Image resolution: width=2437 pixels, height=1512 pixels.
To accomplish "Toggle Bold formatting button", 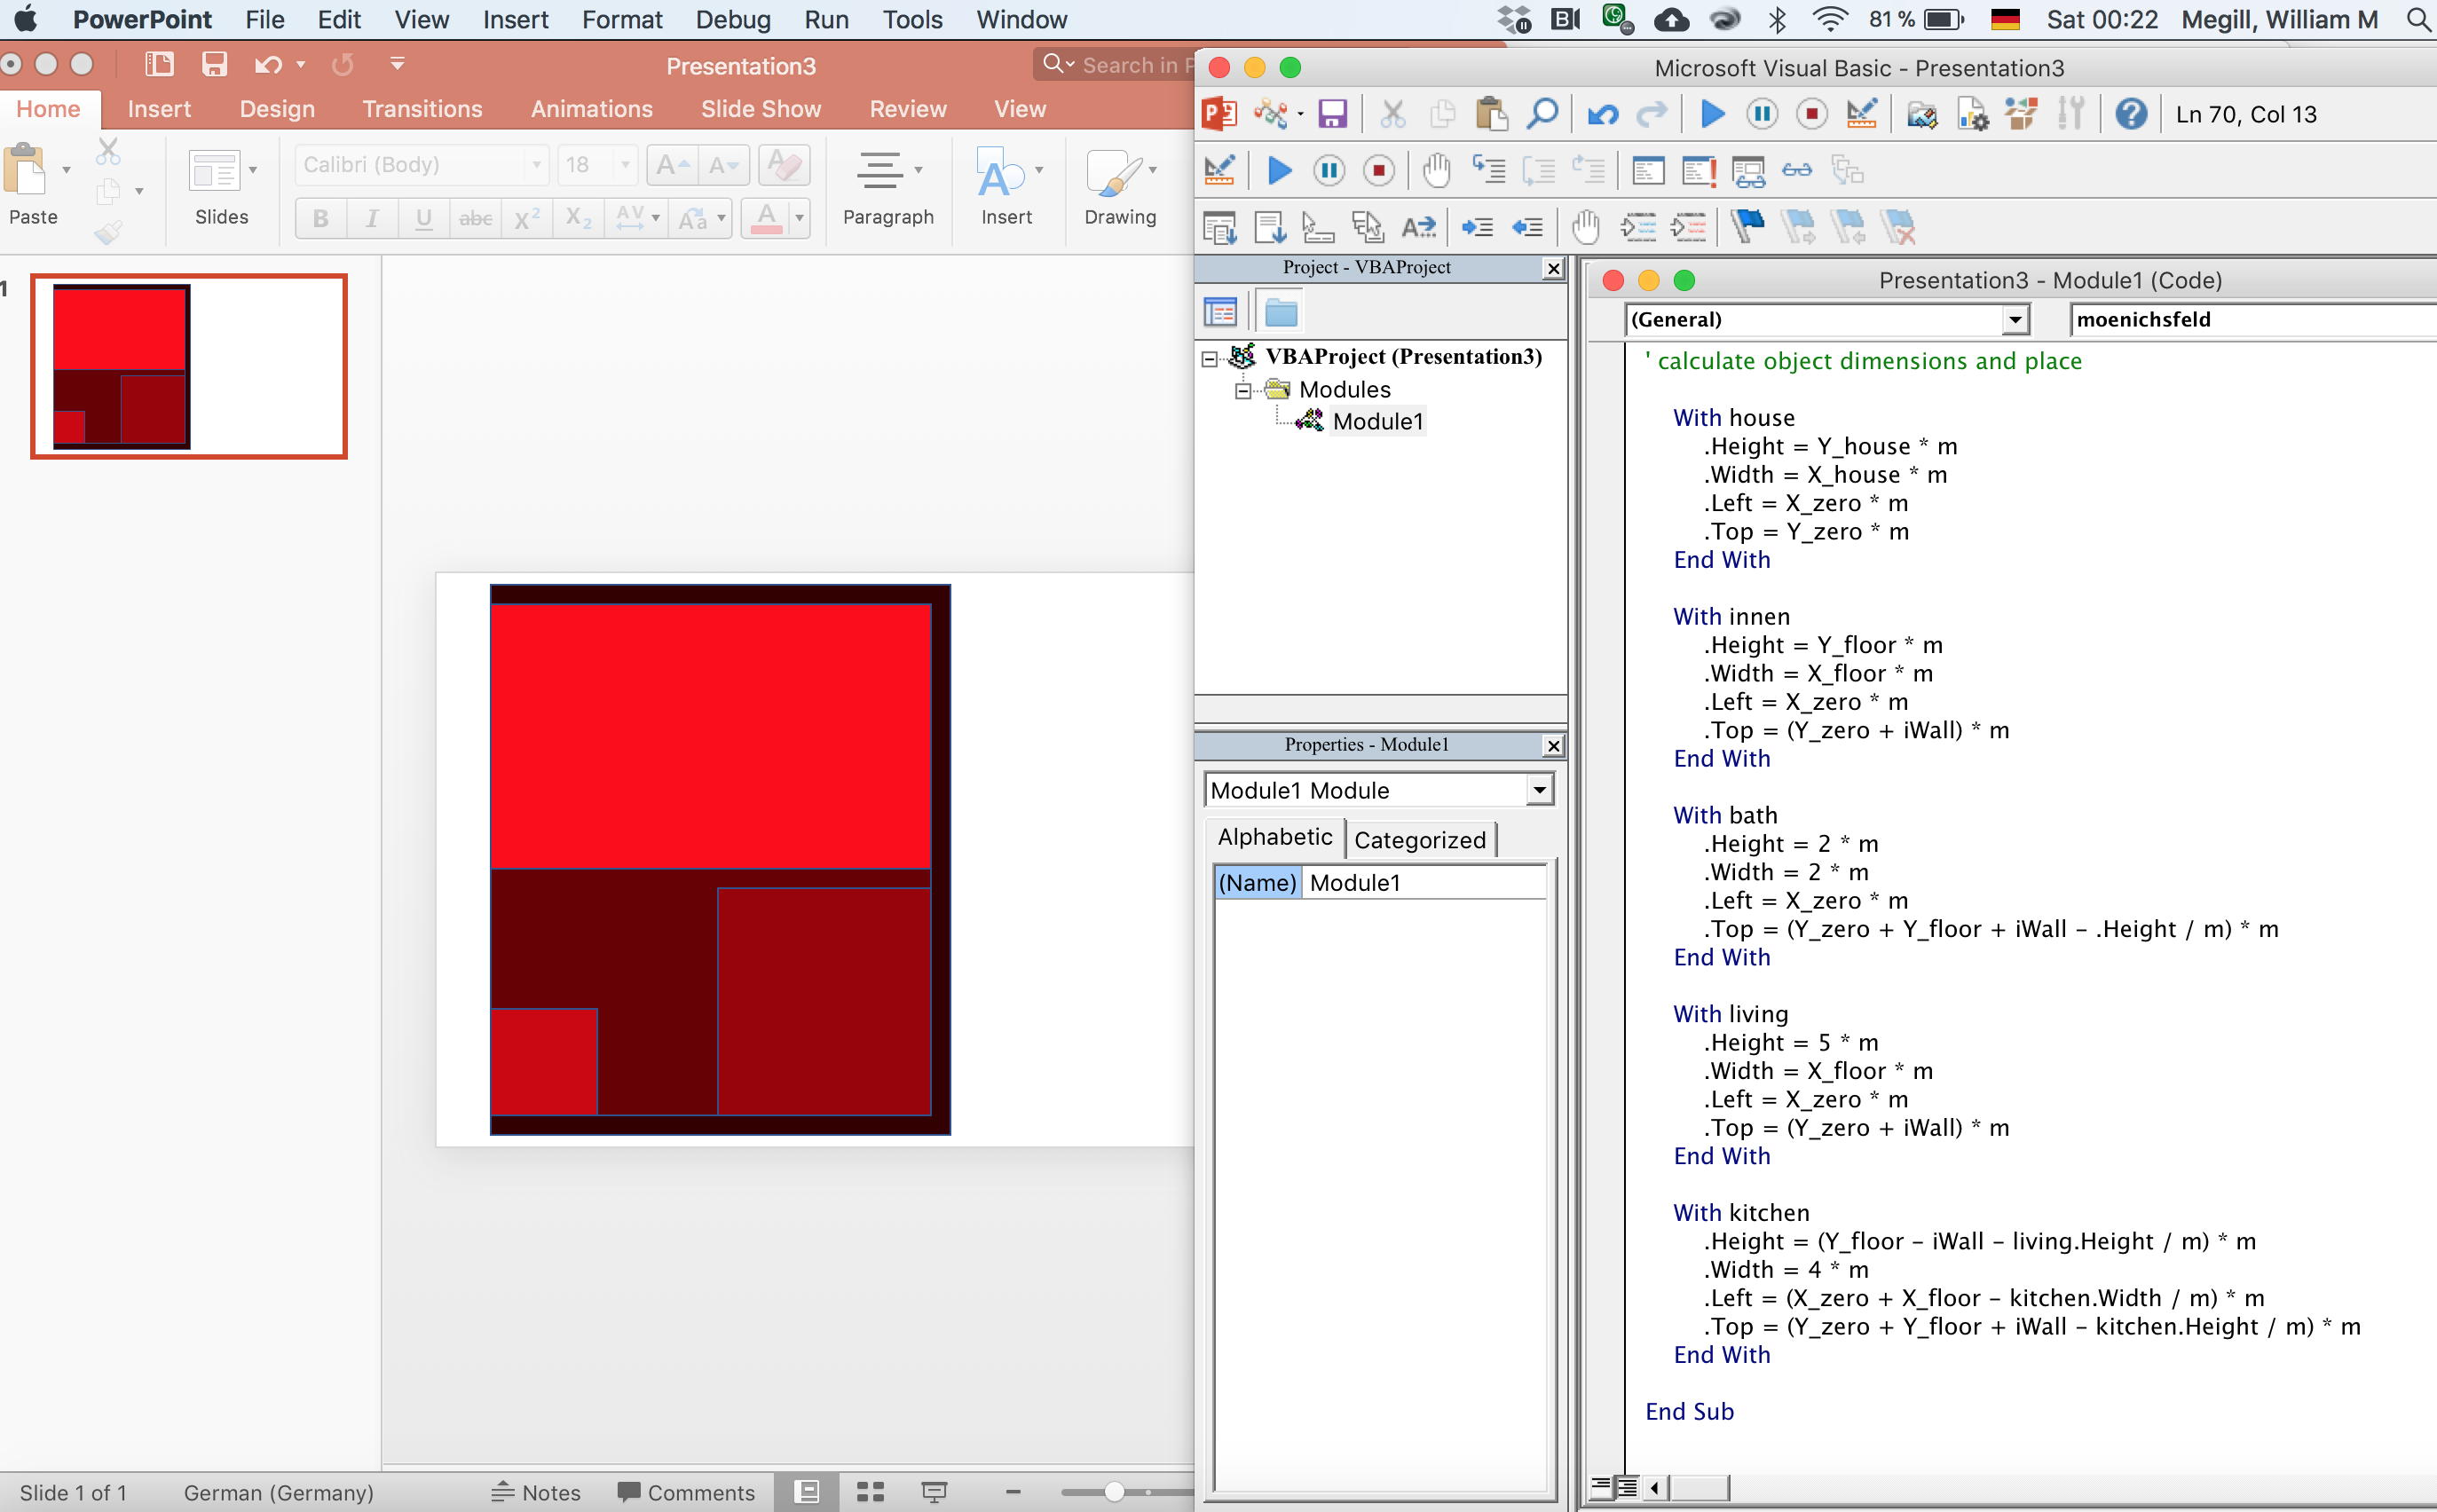I will click(320, 218).
